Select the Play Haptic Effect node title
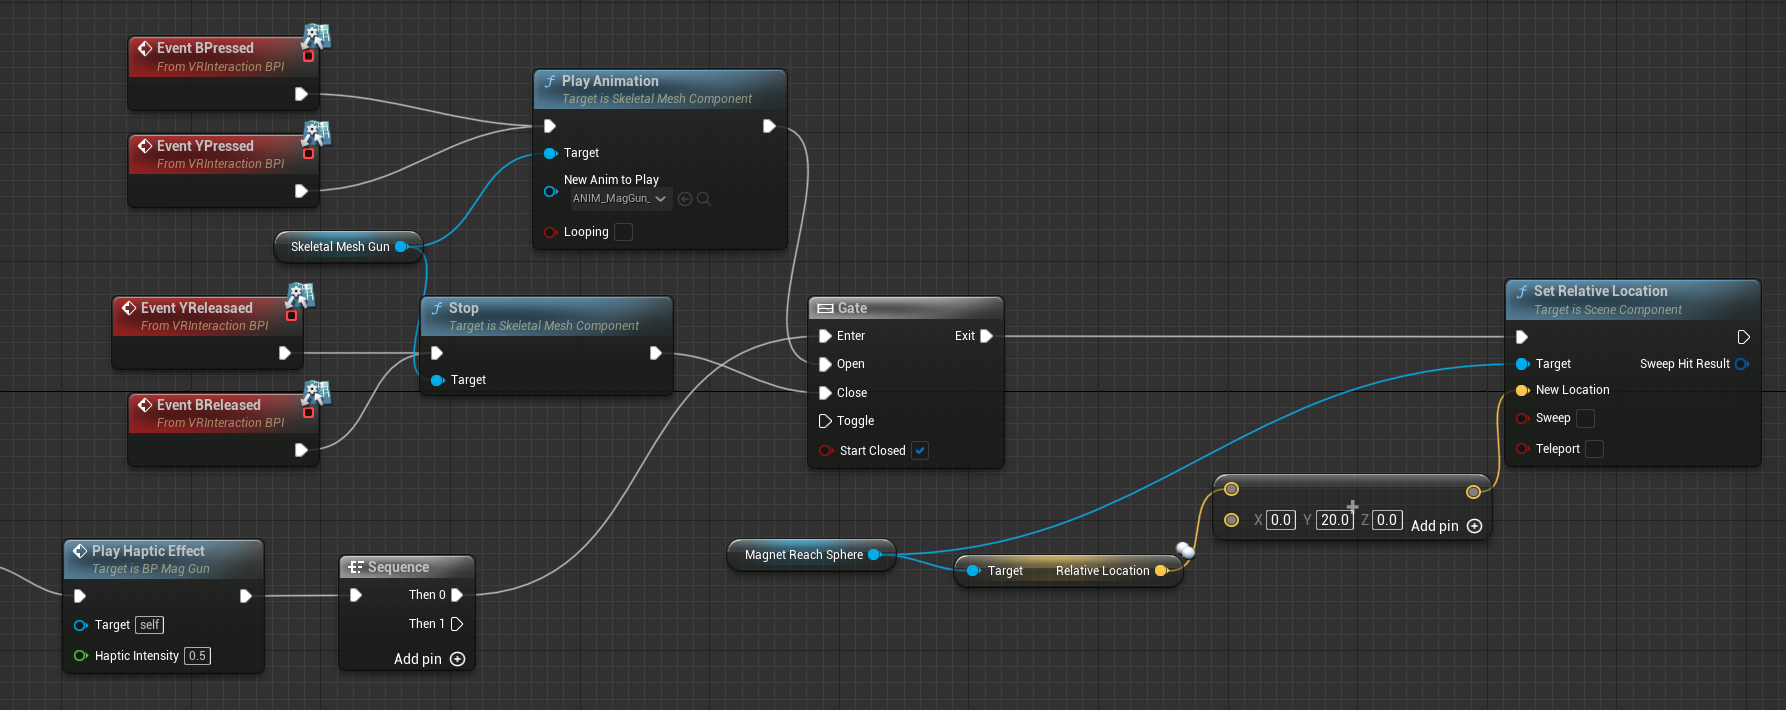 point(148,551)
